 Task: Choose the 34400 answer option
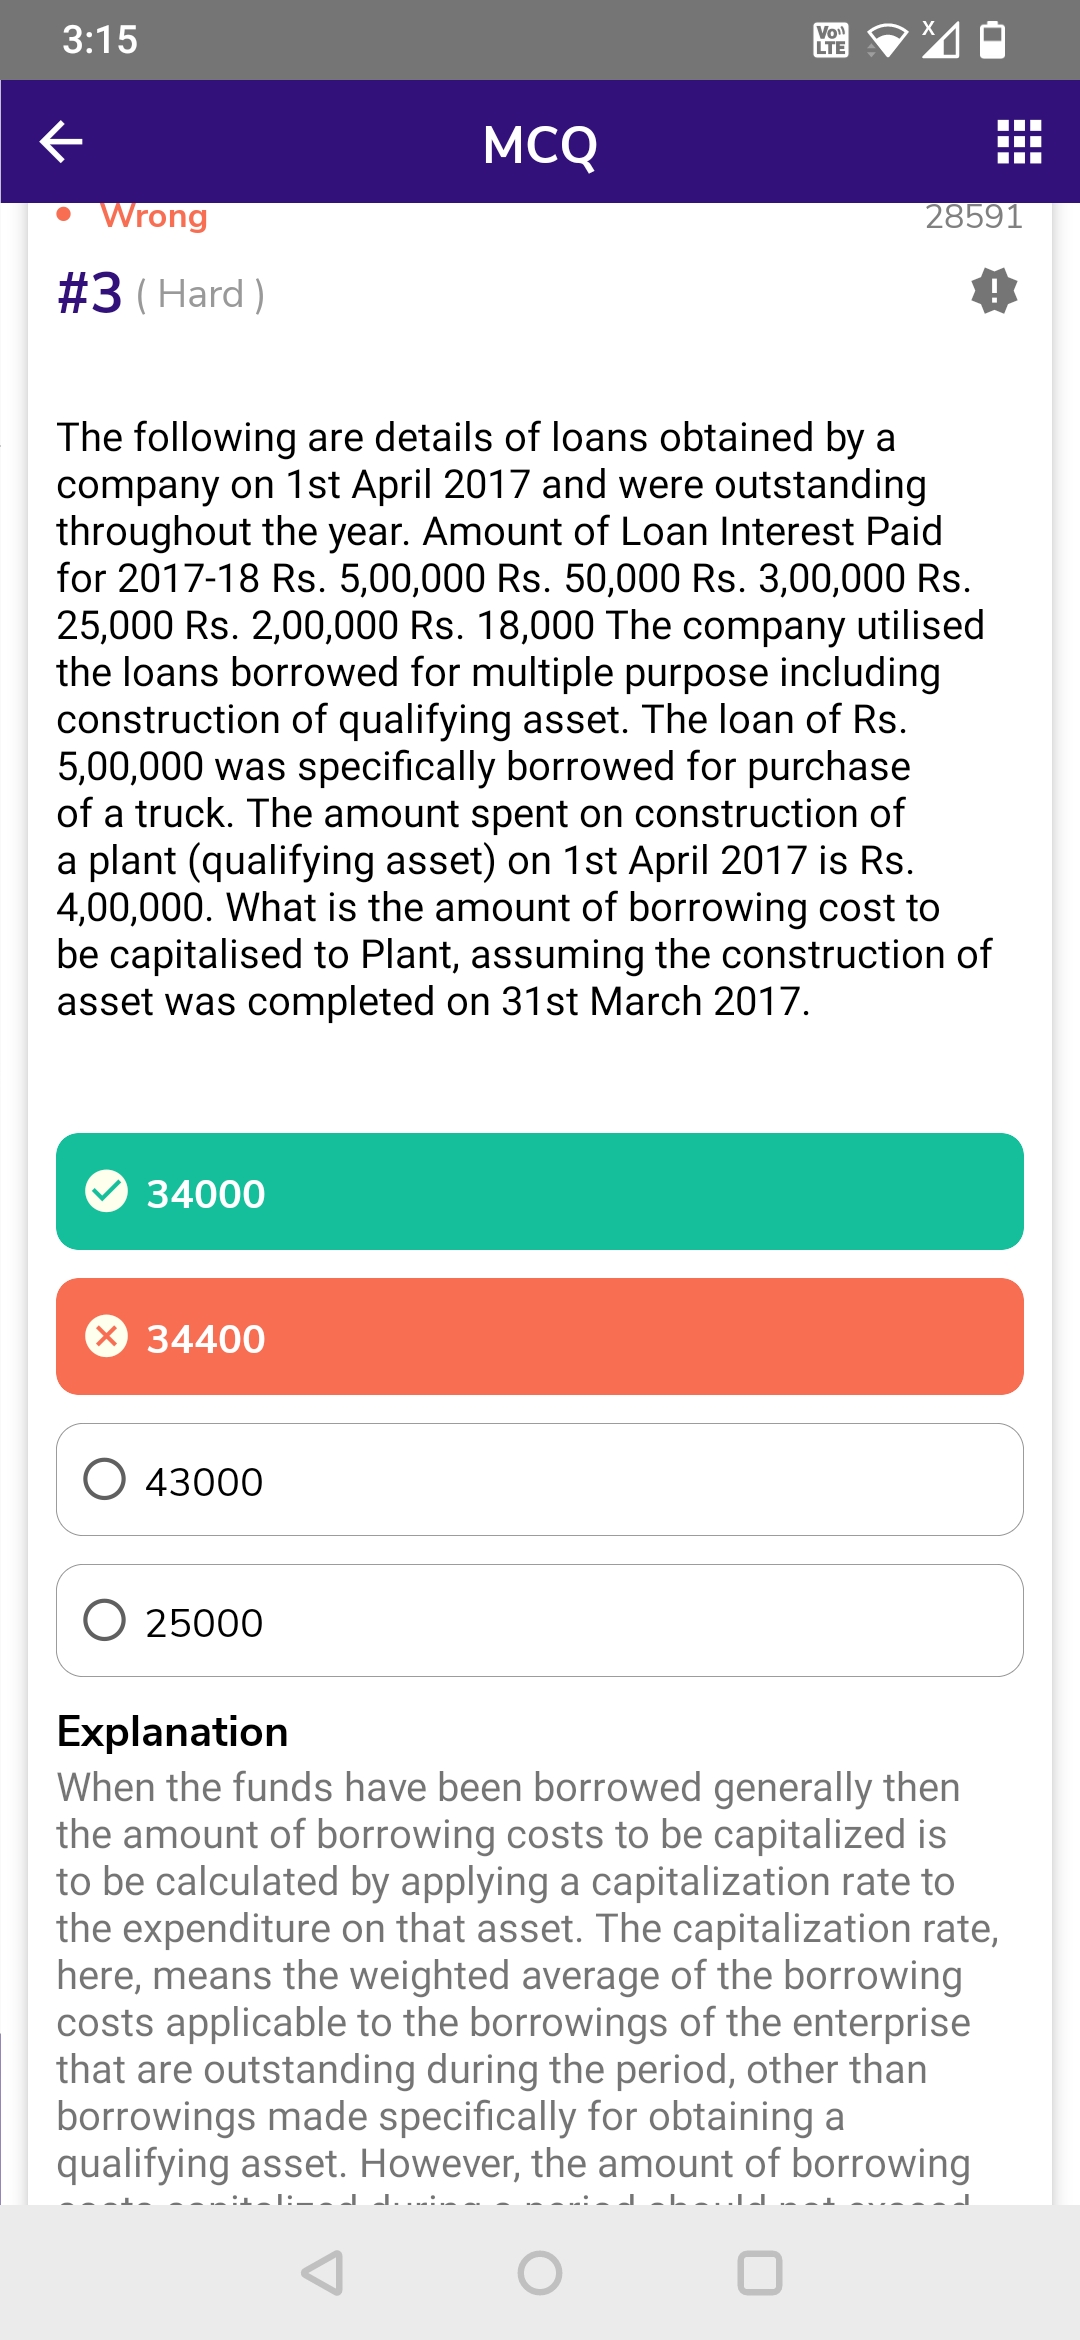coord(540,1336)
